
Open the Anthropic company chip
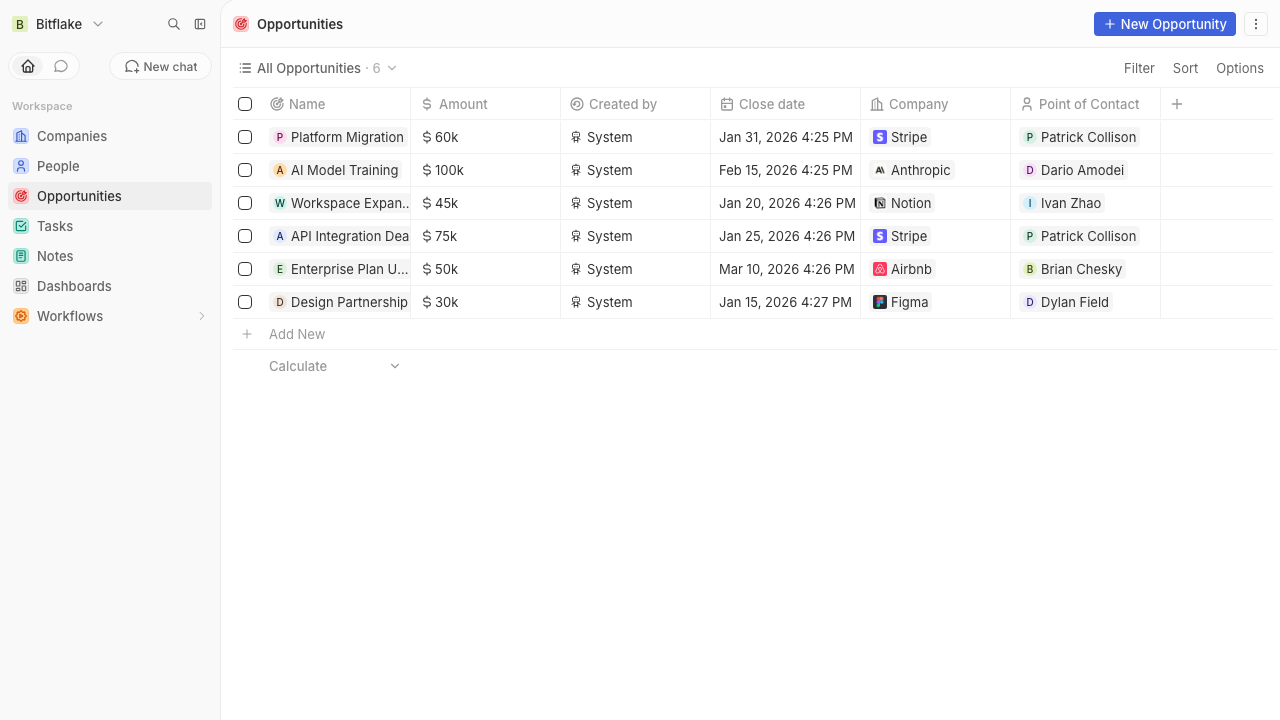[911, 170]
